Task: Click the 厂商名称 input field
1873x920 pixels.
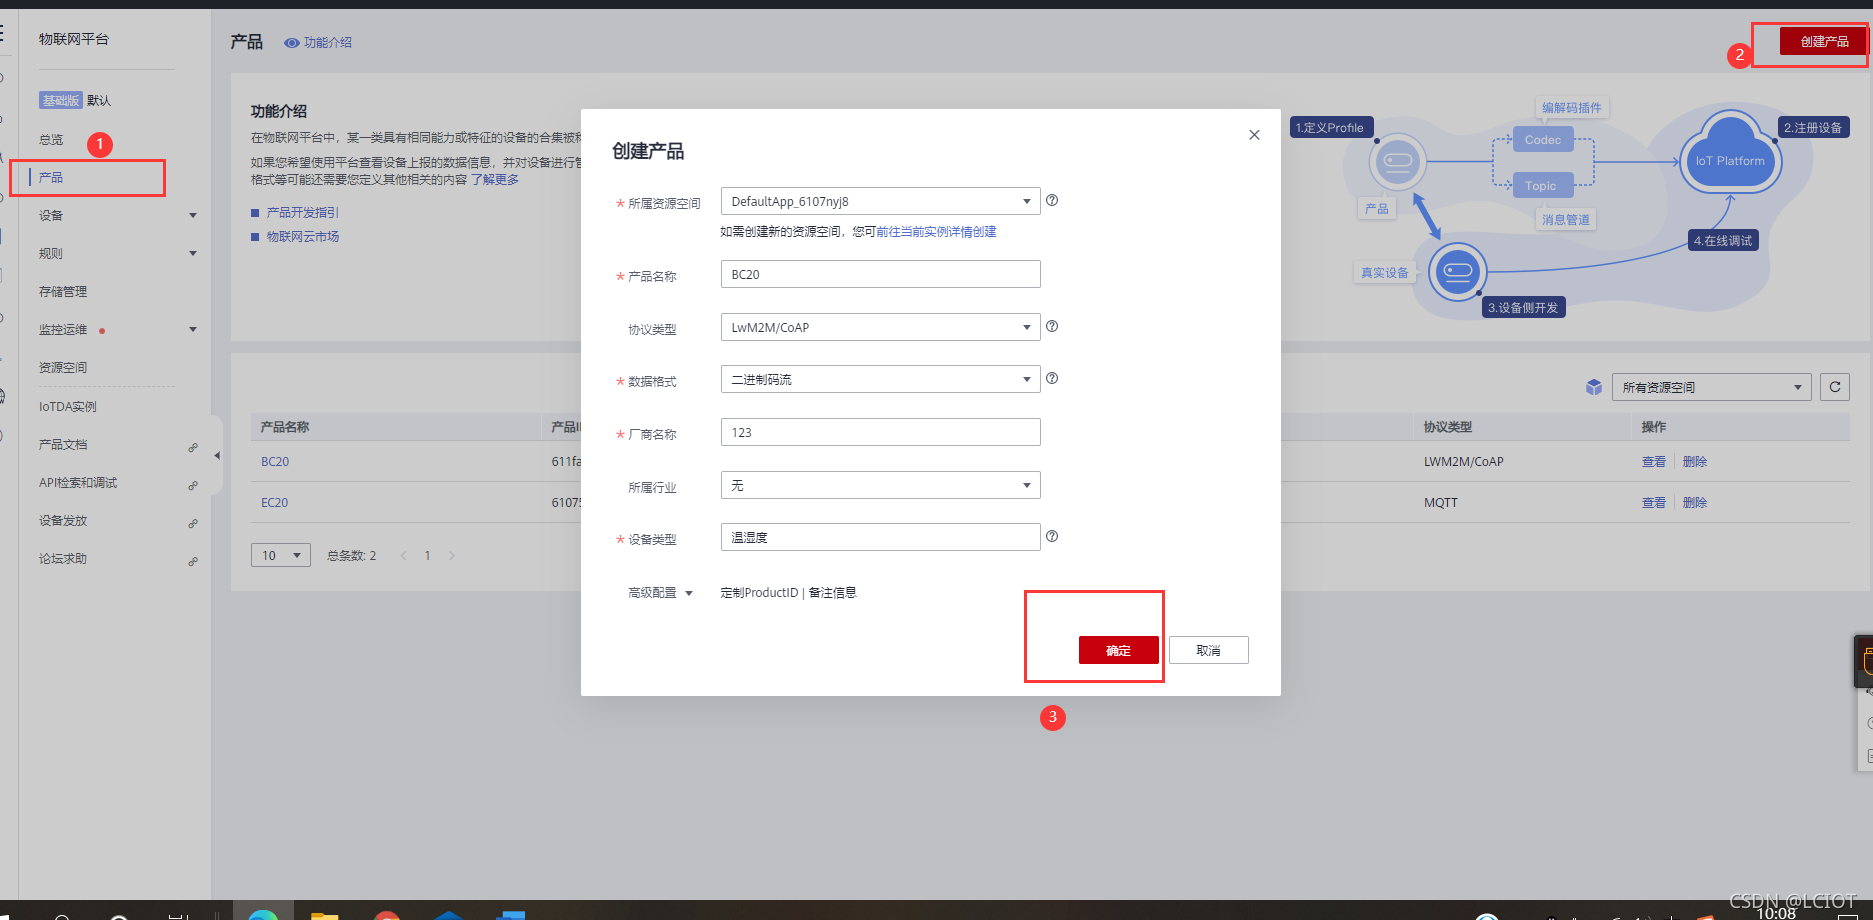Action: click(x=880, y=432)
